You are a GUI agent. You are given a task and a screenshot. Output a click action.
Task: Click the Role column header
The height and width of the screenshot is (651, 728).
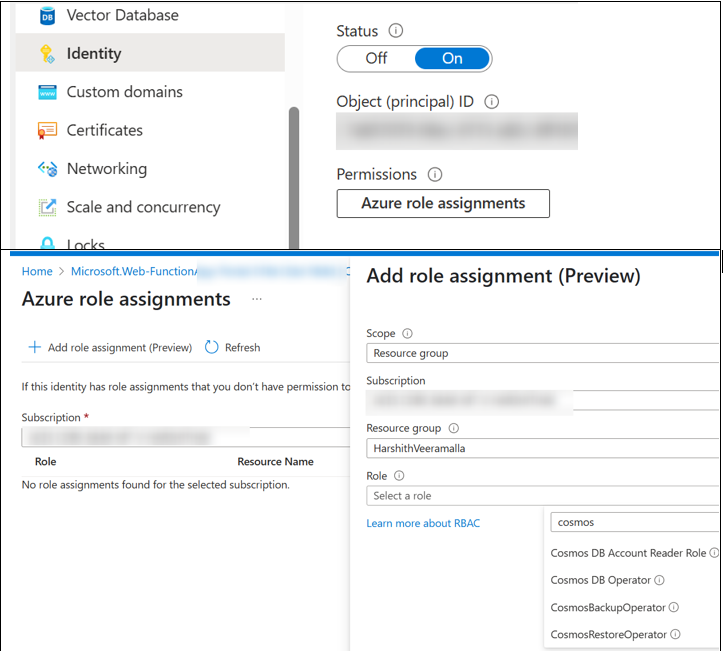46,462
